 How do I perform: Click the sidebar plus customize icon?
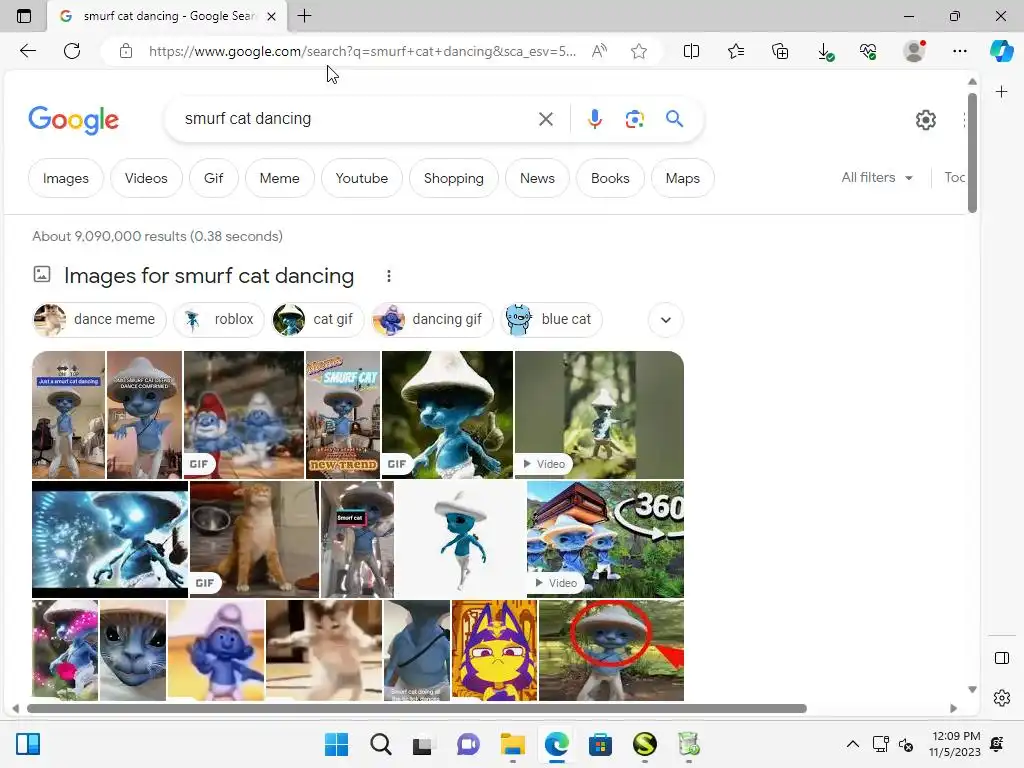pos(1001,92)
